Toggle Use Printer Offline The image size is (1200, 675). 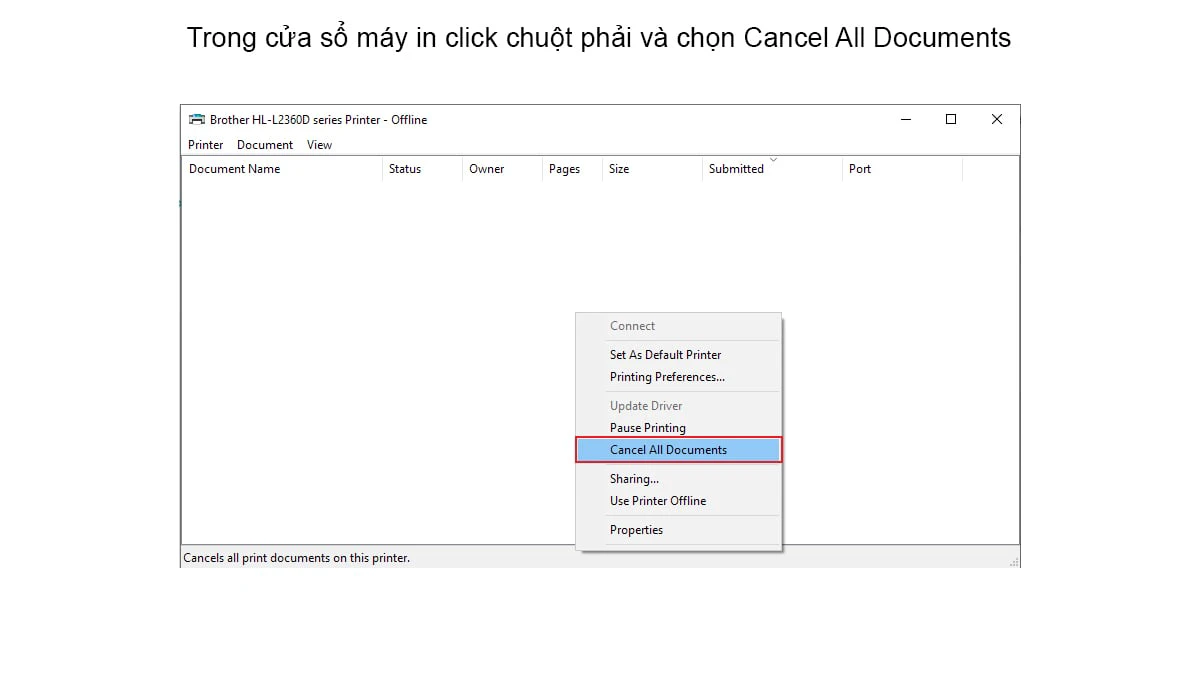tap(678, 501)
